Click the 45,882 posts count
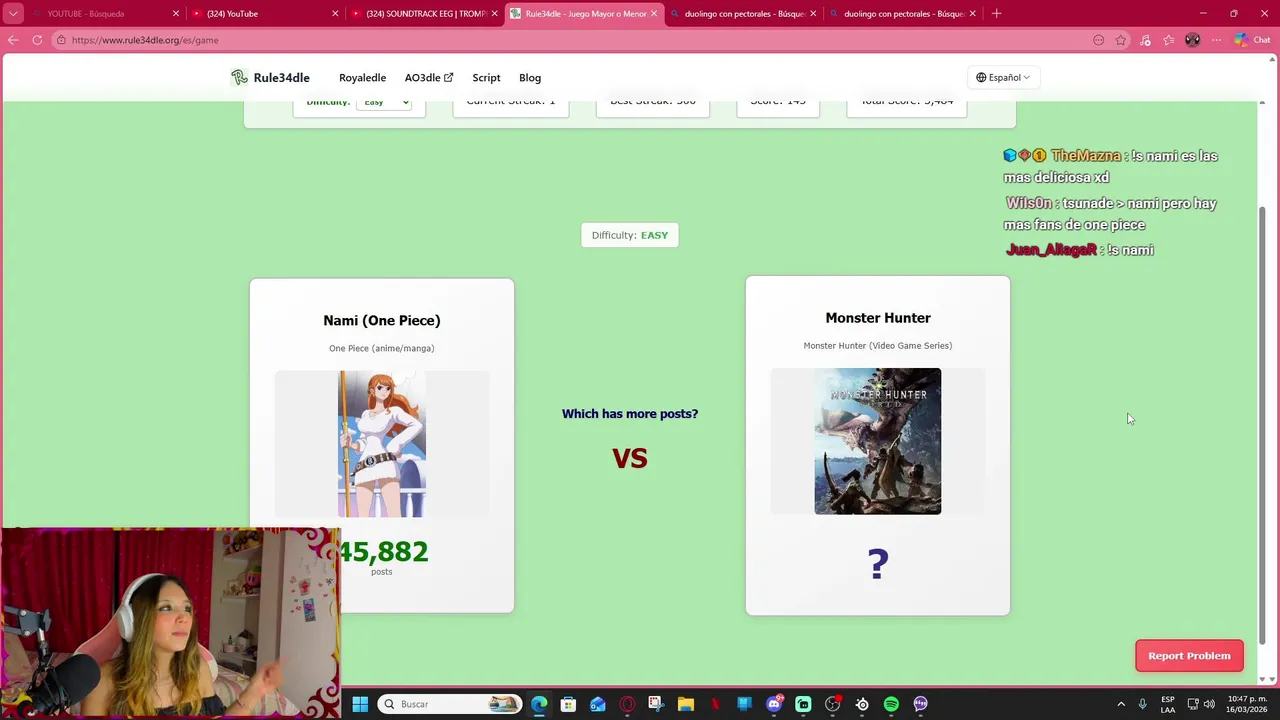 383,552
